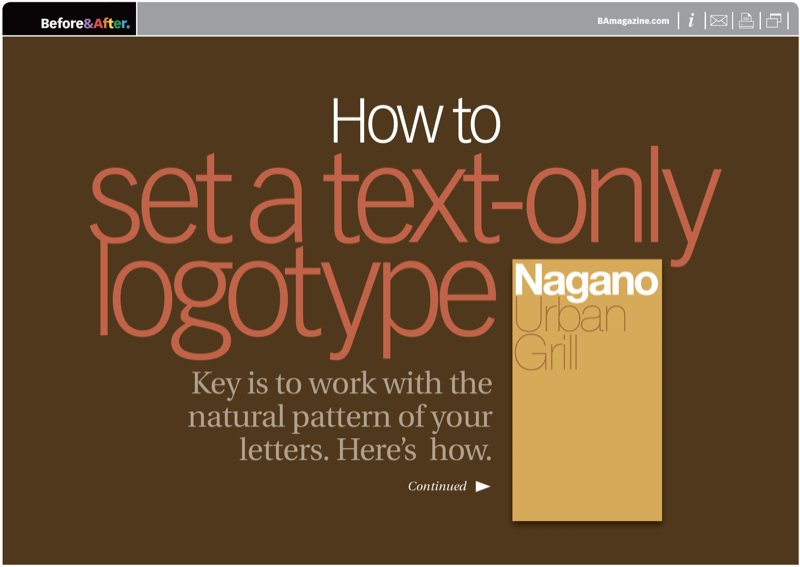Click the white Continued arrow icon
The image size is (800, 567).
(483, 487)
